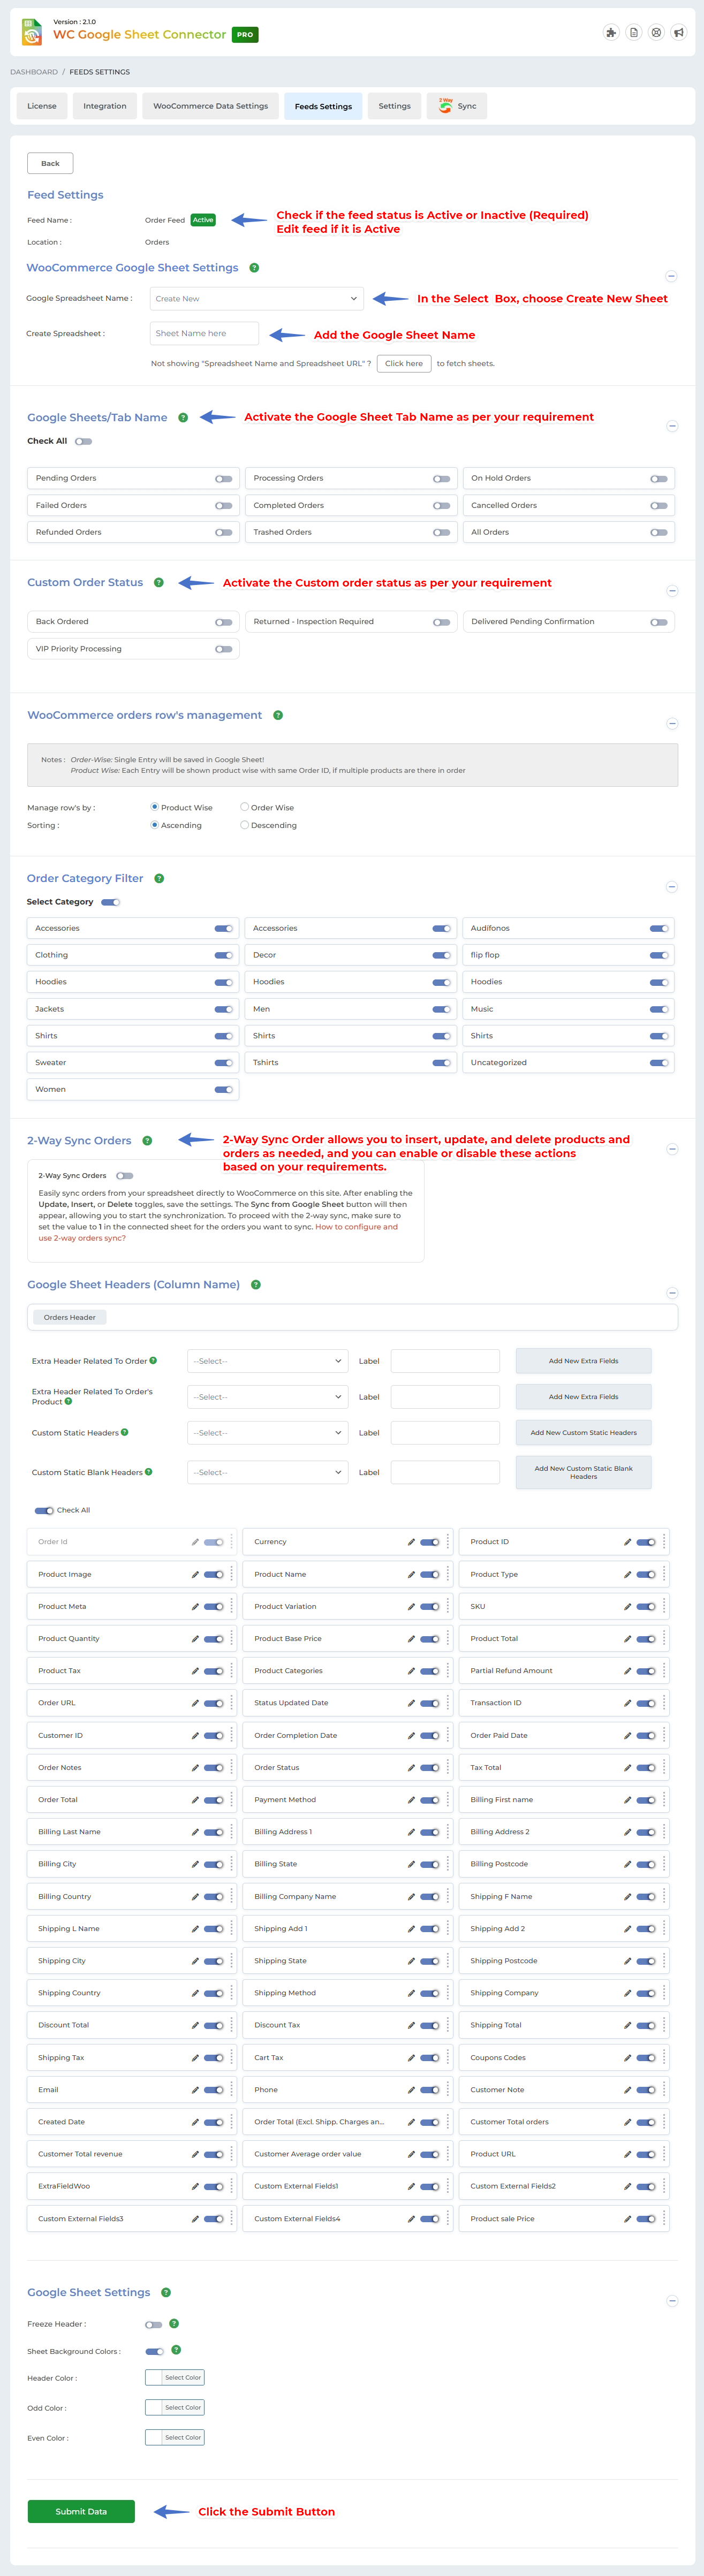Open the Google Spreadsheet Name dropdown

point(256,299)
